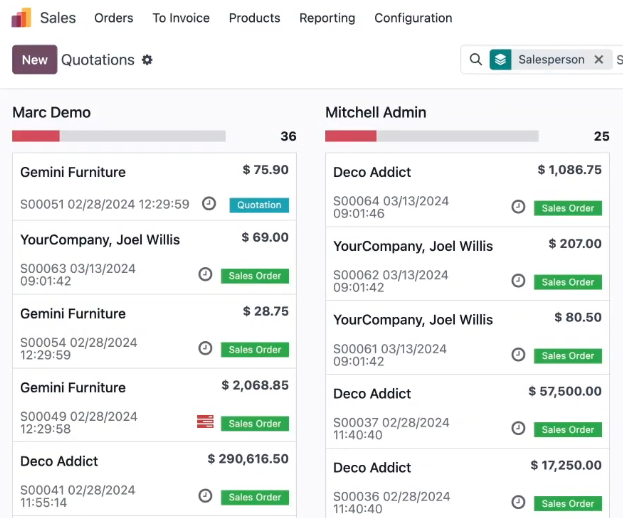Open the Gemini Furniture $ 2,068.85 card

154,405
